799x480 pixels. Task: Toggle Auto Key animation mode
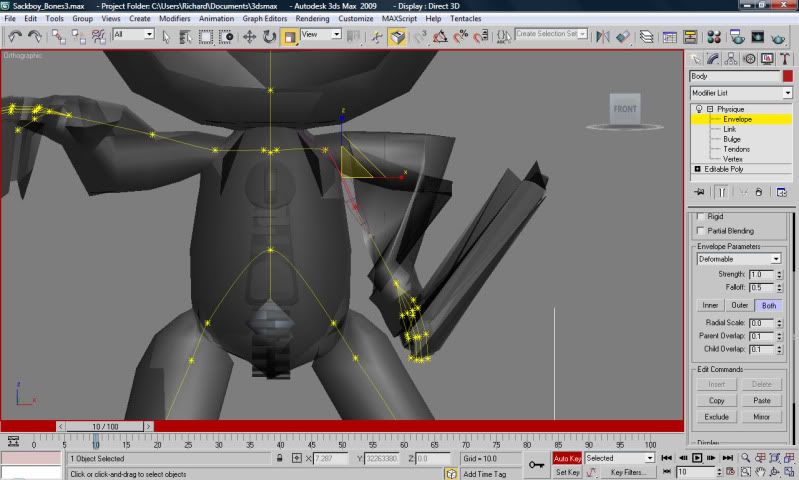tap(567, 458)
